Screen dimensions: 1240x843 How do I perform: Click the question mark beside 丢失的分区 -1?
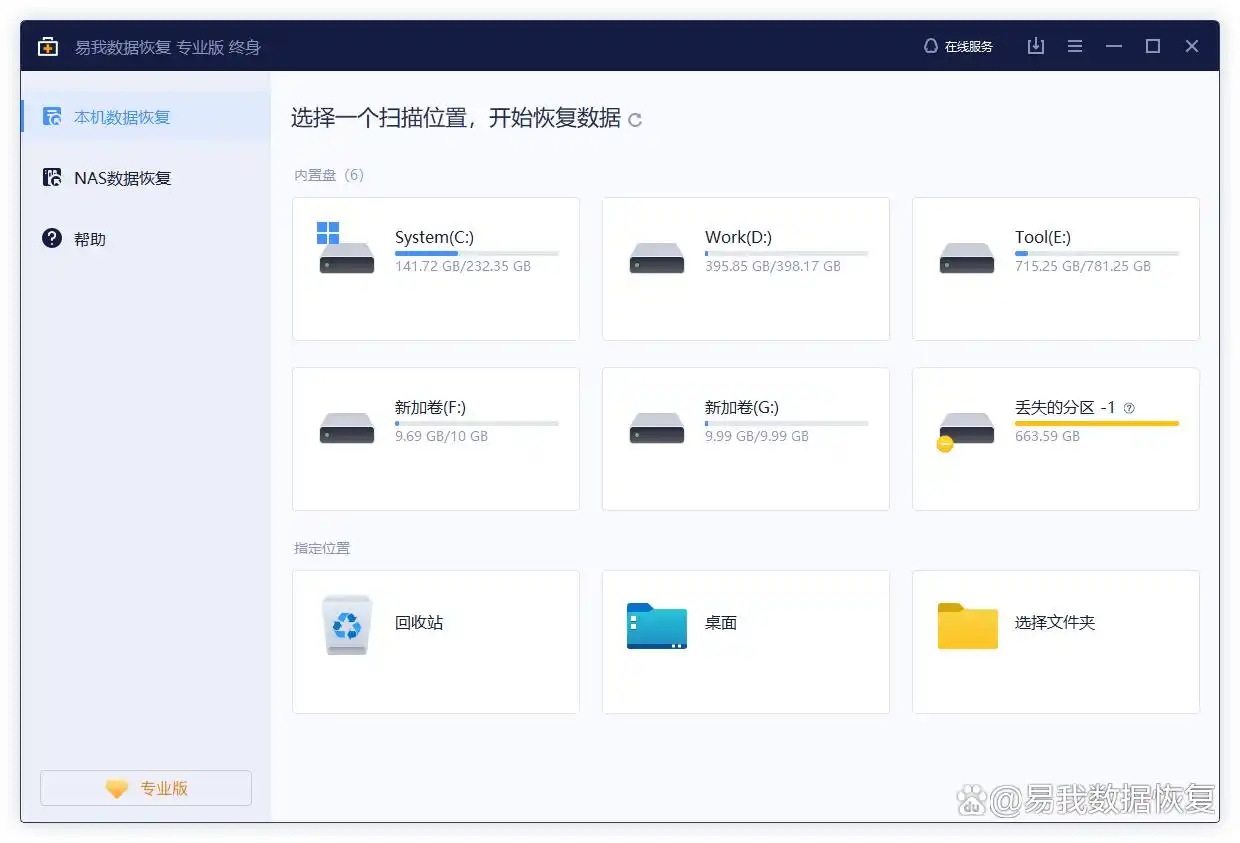click(1129, 407)
